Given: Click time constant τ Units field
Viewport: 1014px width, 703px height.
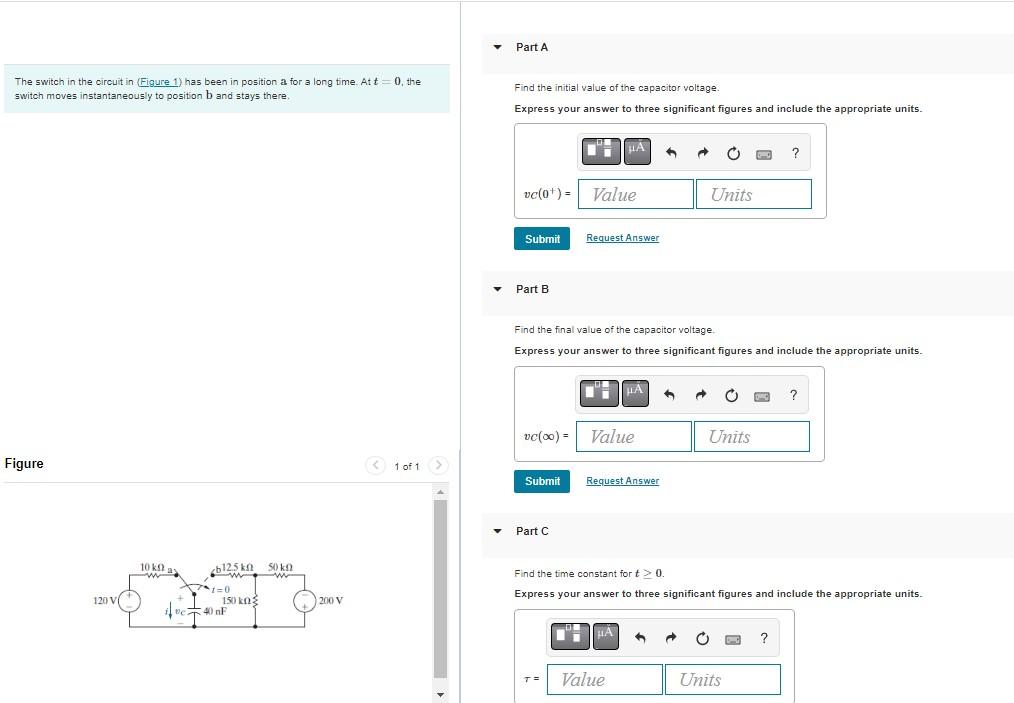Looking at the screenshot, I should [723, 679].
